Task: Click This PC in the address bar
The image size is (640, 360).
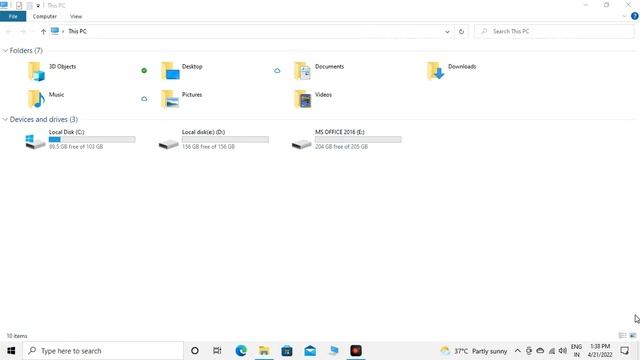Action: click(78, 31)
